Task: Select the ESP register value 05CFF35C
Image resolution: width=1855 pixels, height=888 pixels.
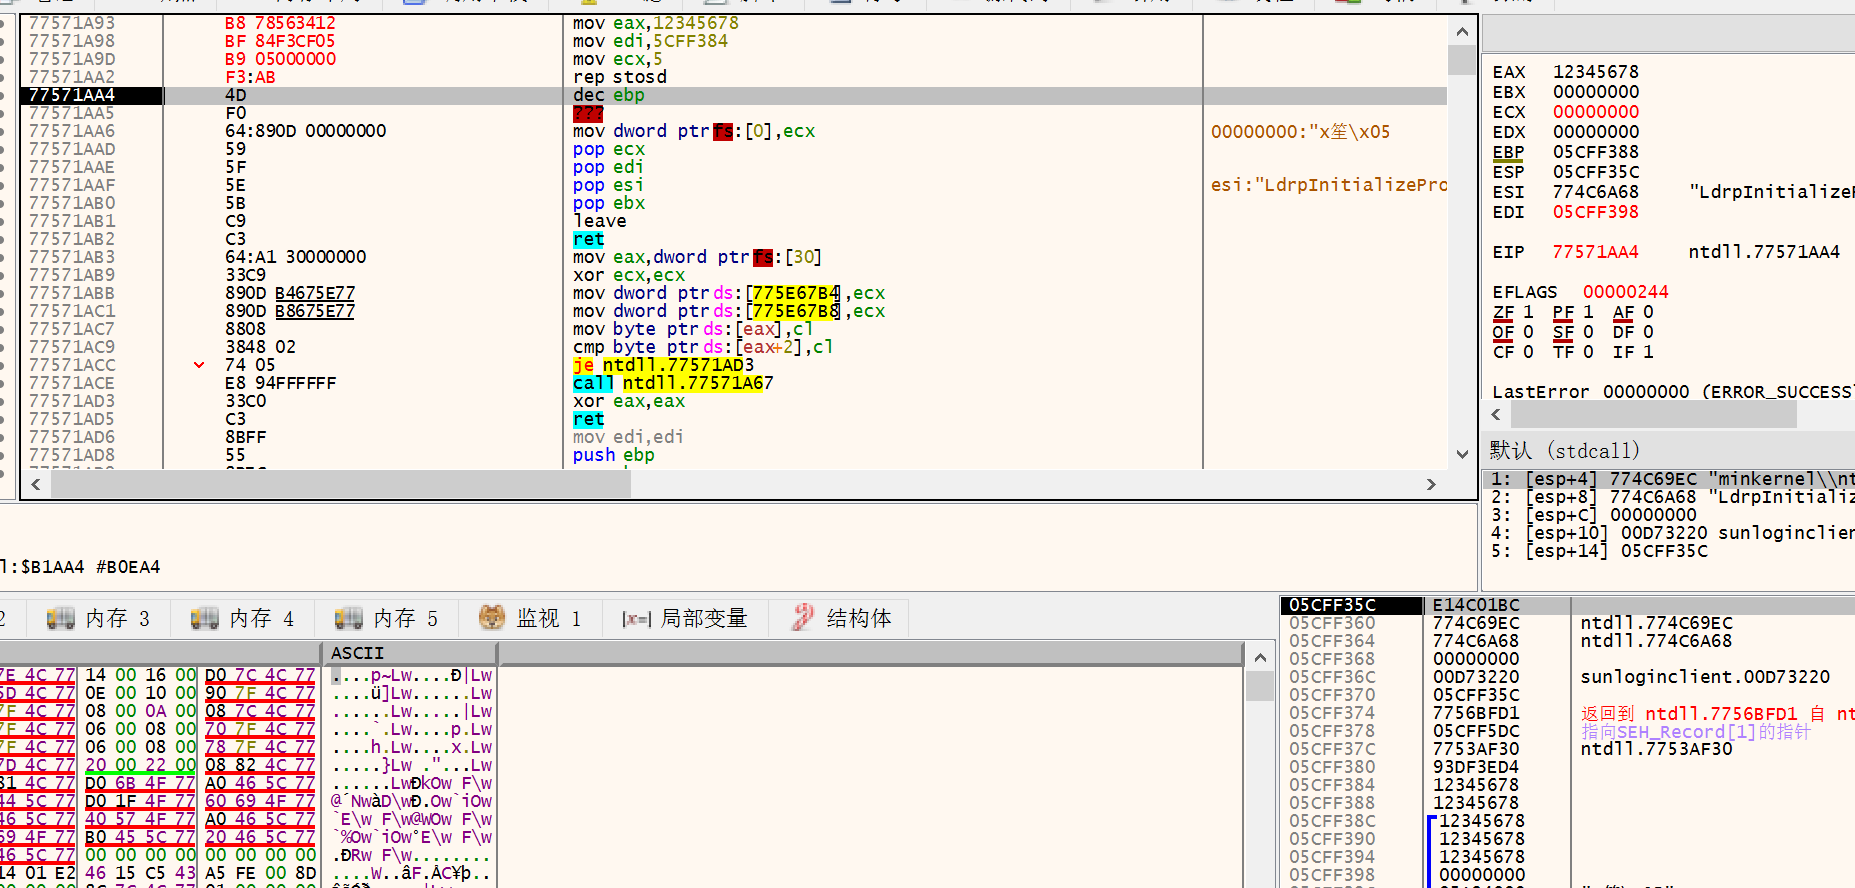Action: (1596, 172)
